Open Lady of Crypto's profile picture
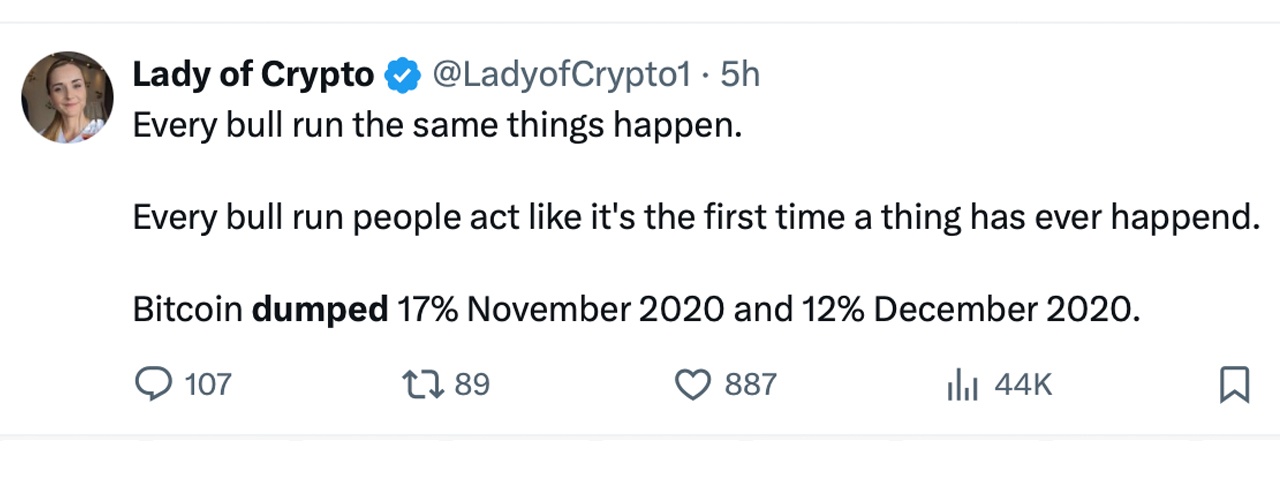The height and width of the screenshot is (500, 1280). coord(67,97)
